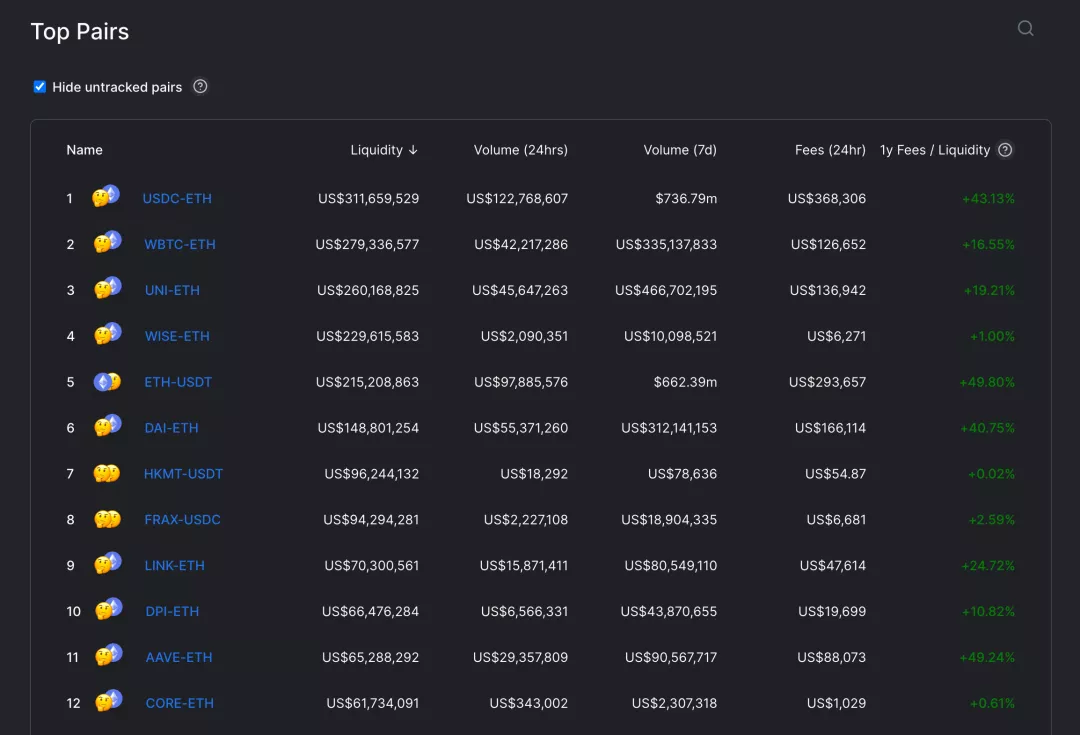
Task: Select the +24.72% fees ratio
Action: coord(988,566)
